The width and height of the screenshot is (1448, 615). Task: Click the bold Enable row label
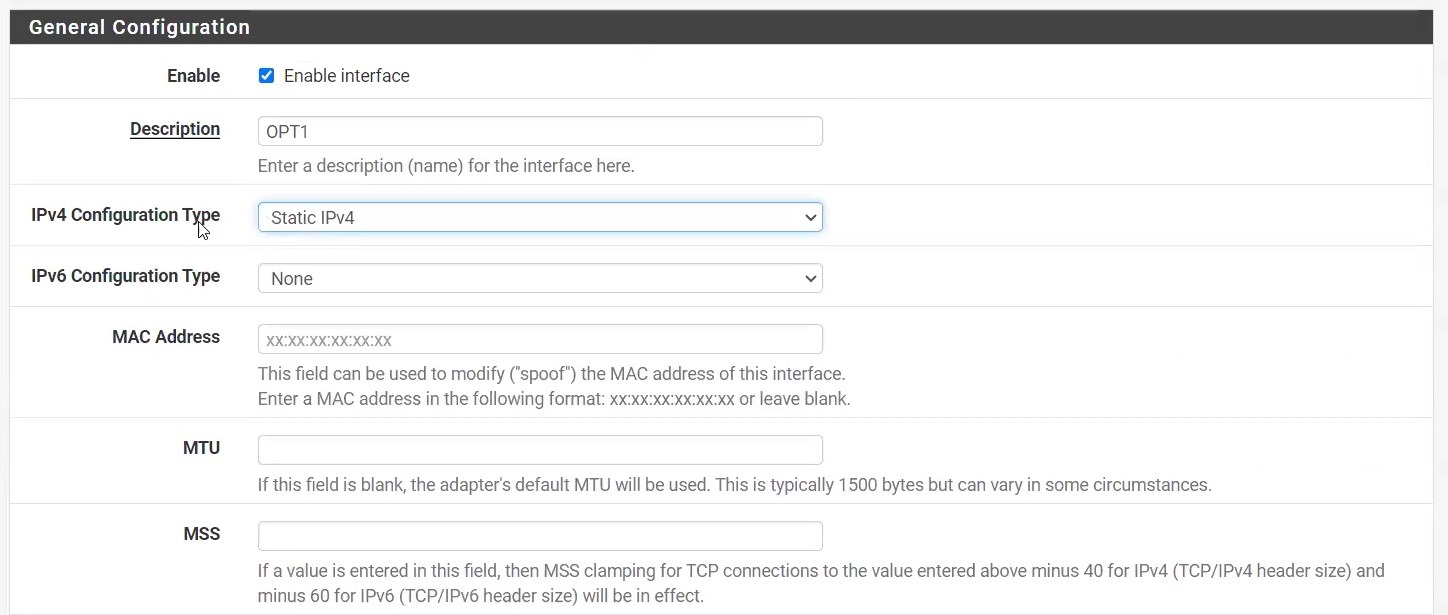193,76
